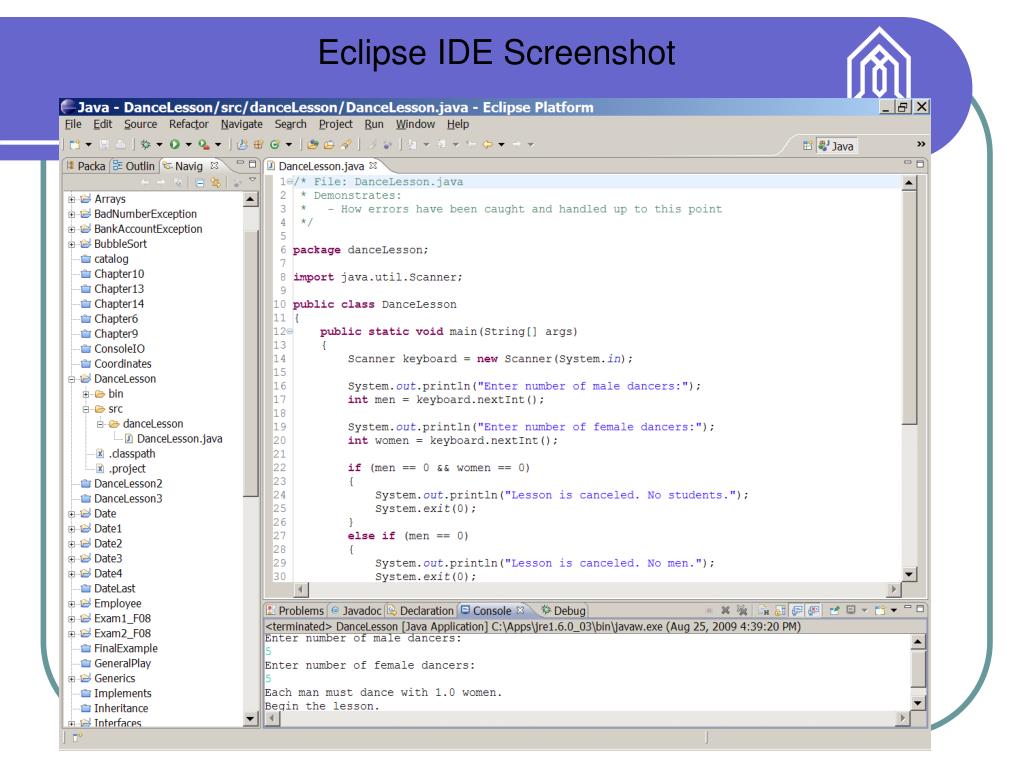The image size is (1024, 768).
Task: Open the File menu
Action: click(x=73, y=124)
